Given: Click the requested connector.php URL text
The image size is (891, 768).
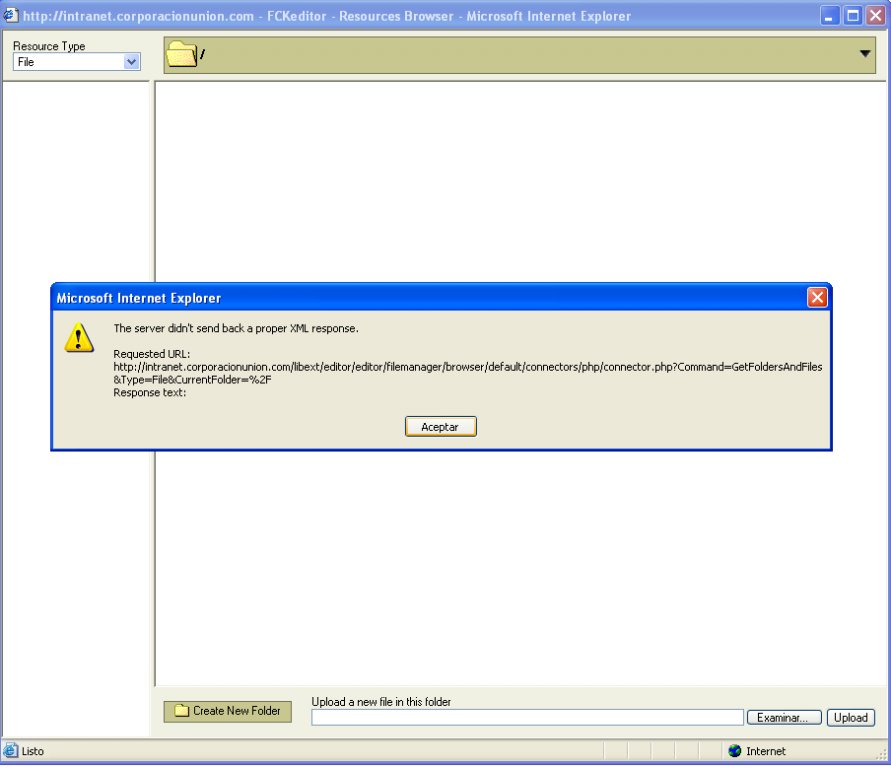Looking at the screenshot, I should 468,373.
